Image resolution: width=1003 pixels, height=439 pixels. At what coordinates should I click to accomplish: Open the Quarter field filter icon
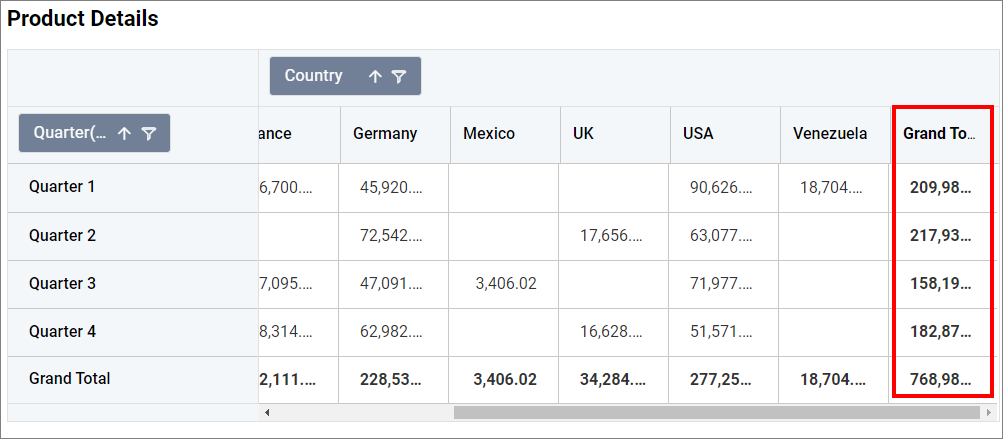click(149, 134)
